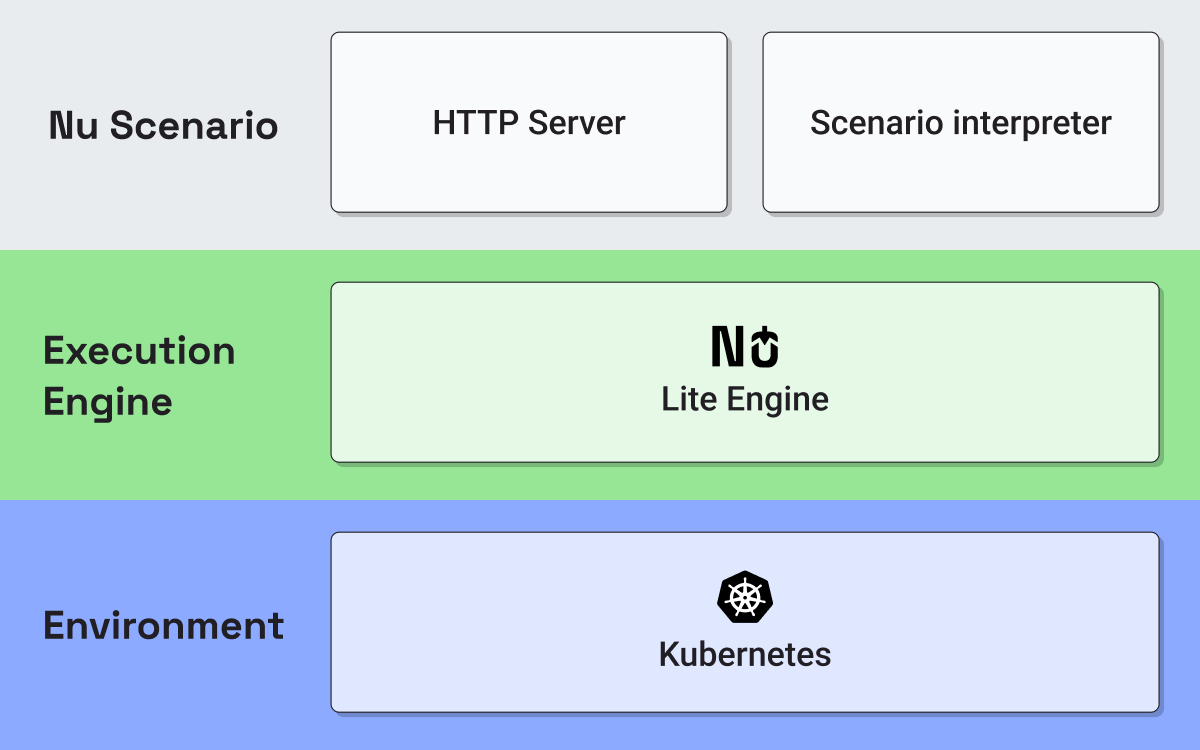
Task: Click the Nu Scenario layer heading
Action: 164,125
